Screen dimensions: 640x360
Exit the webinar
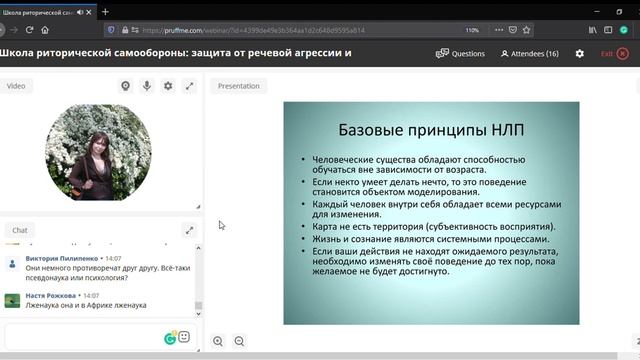click(615, 53)
